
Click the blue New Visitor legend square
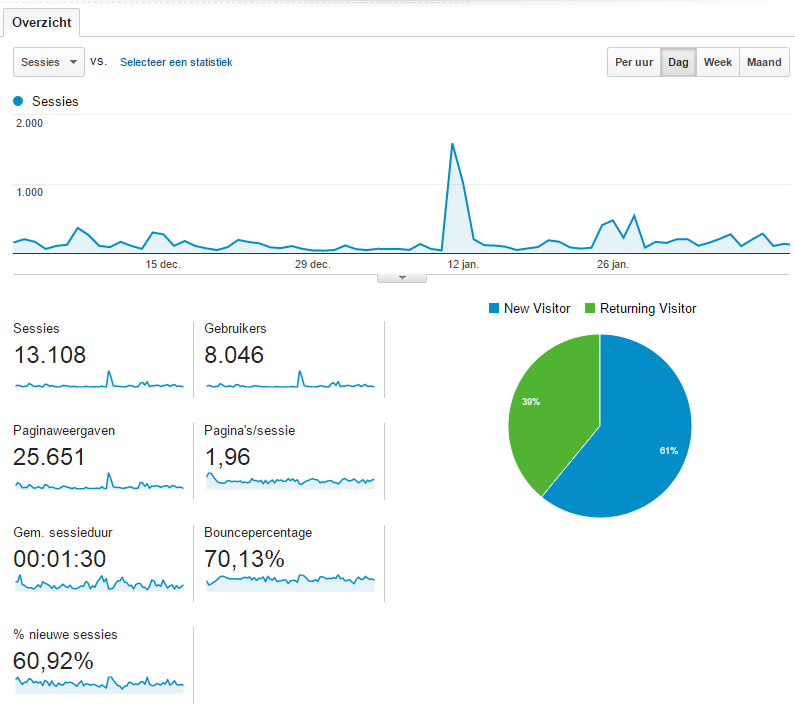494,309
